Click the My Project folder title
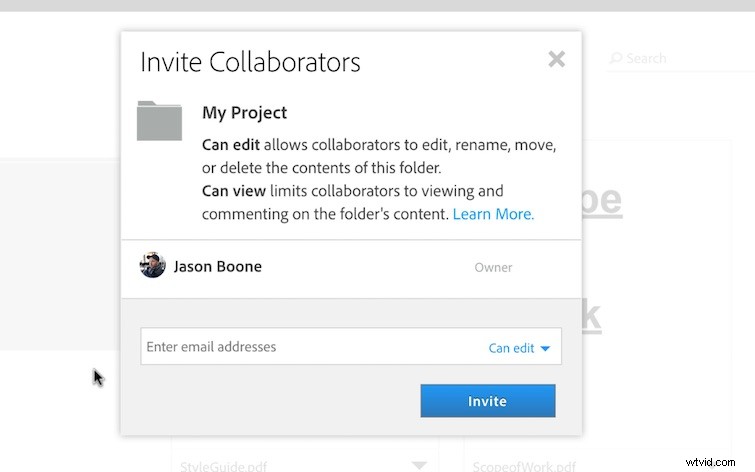 (245, 113)
